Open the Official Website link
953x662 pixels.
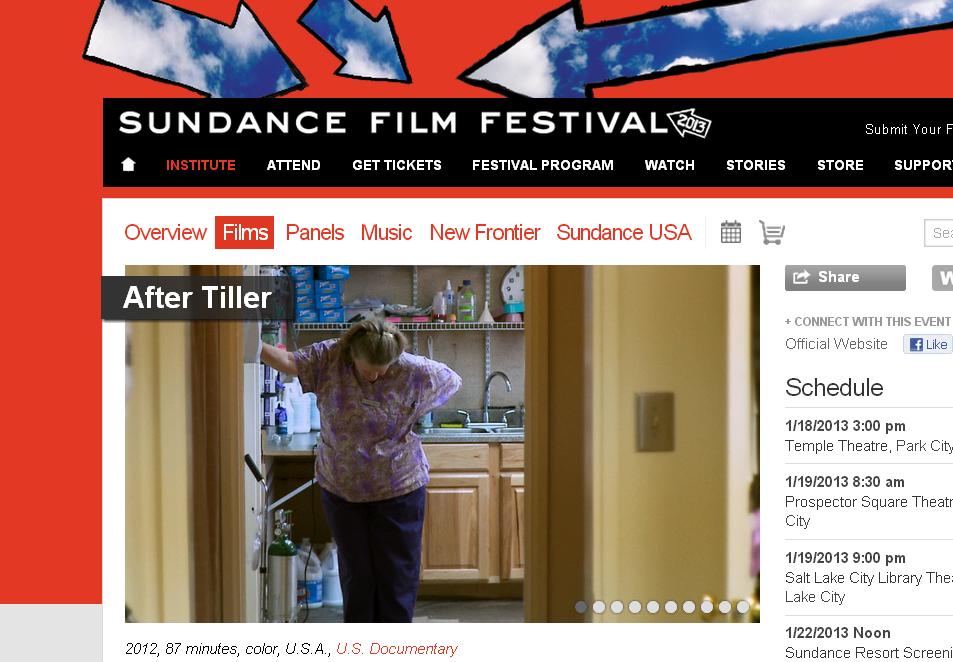click(x=836, y=344)
